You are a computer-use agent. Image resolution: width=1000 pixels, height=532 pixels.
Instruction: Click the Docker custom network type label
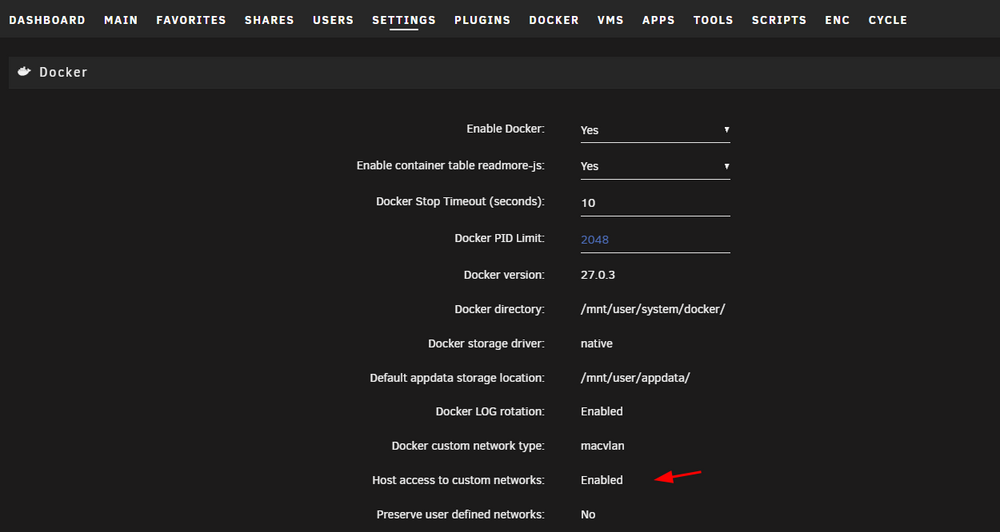pyautogui.click(x=468, y=446)
